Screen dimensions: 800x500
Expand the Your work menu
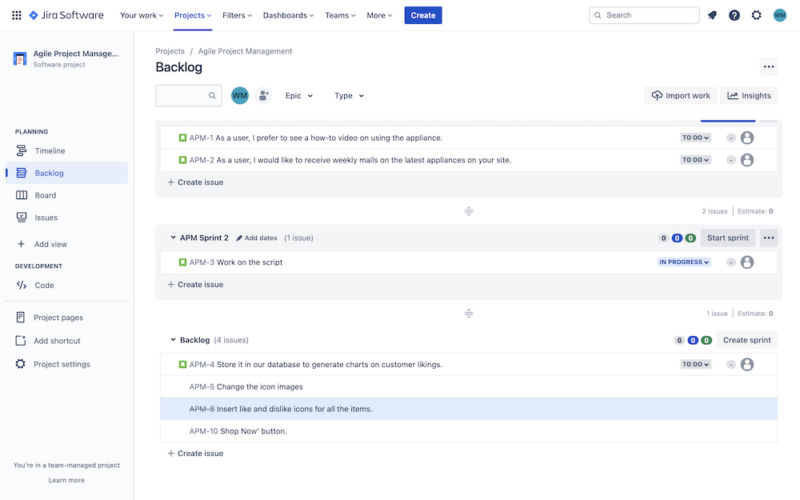coord(141,15)
